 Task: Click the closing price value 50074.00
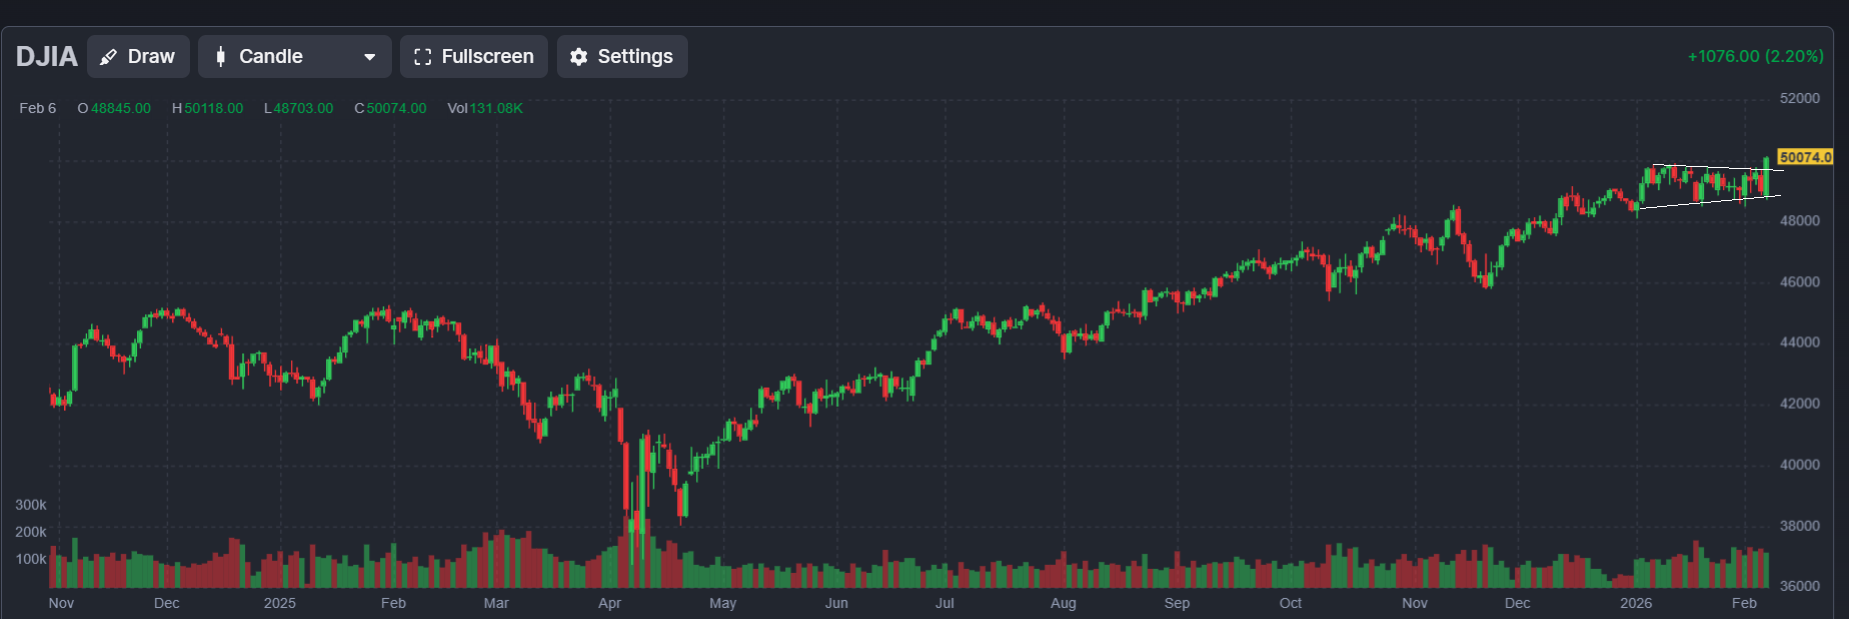point(396,108)
